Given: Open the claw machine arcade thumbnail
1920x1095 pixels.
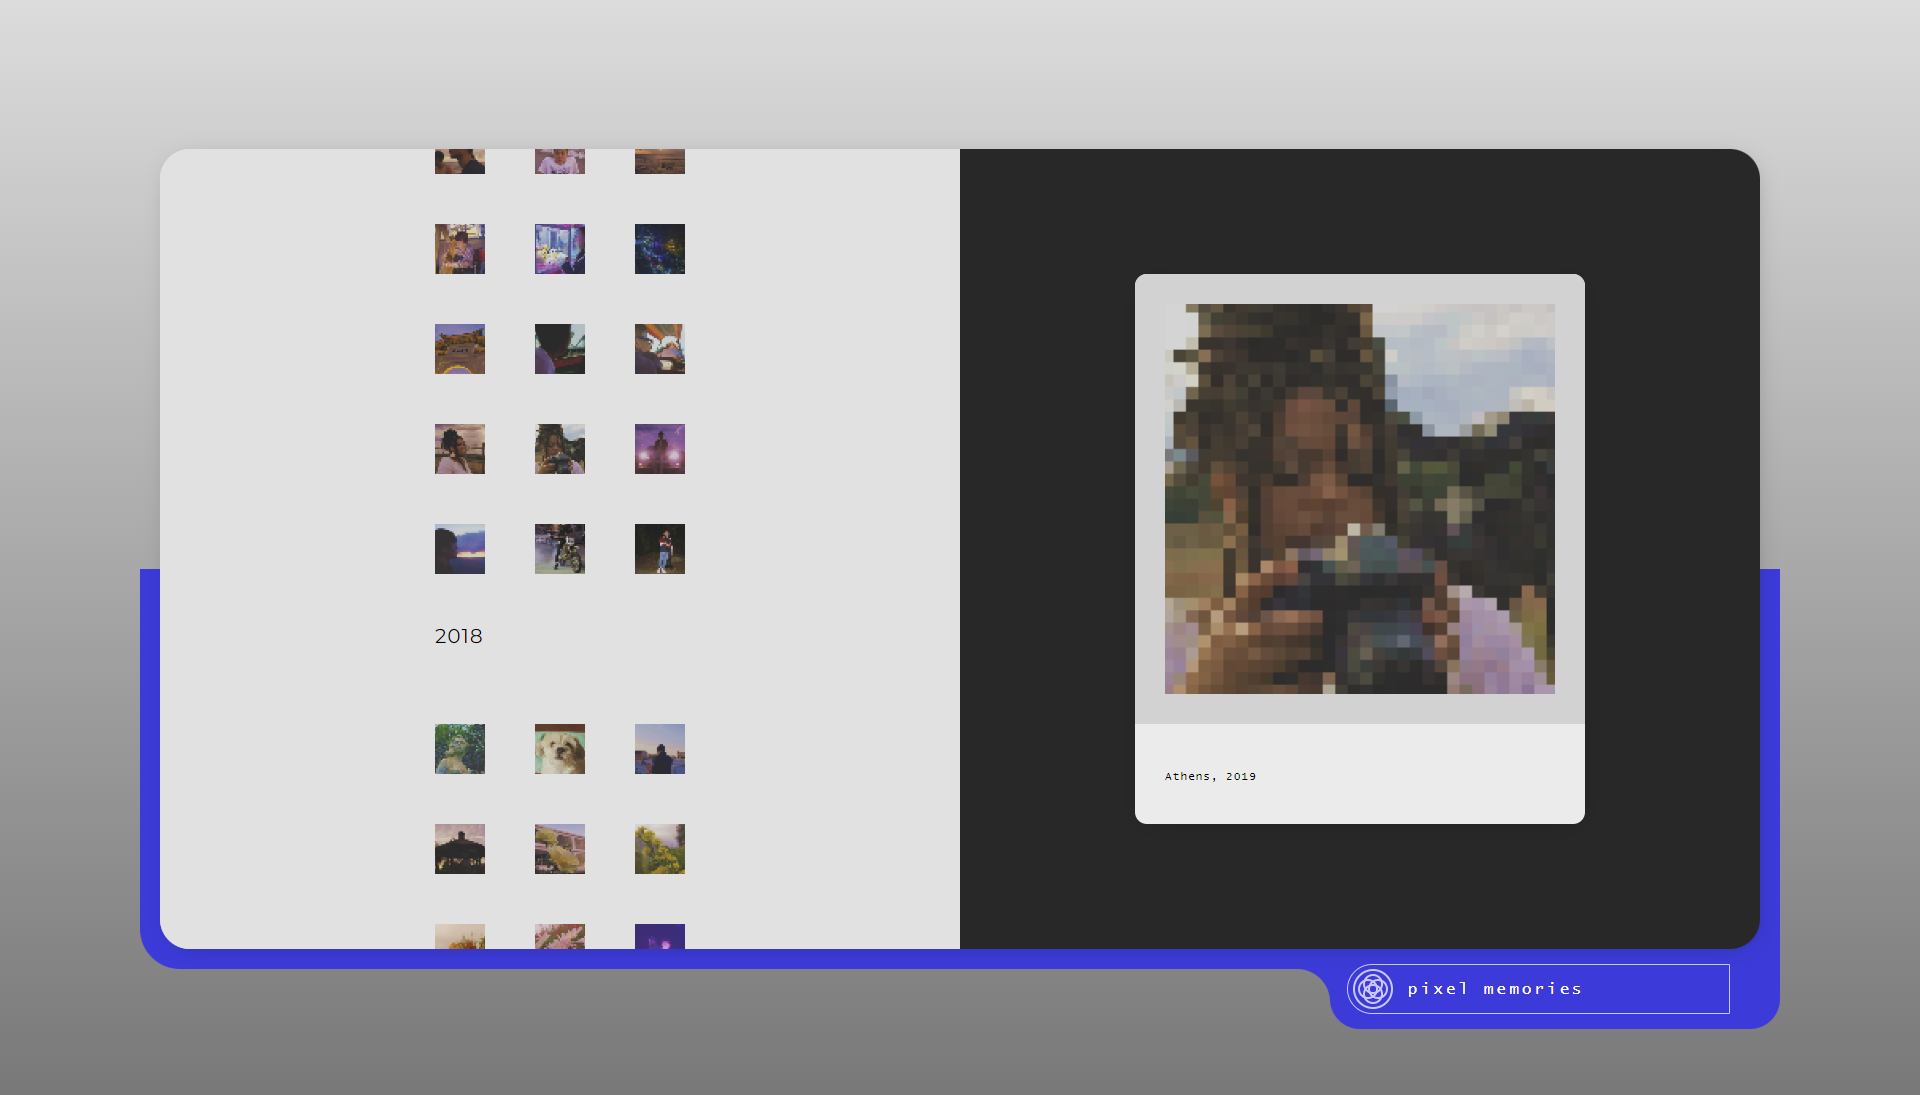Looking at the screenshot, I should tap(560, 249).
